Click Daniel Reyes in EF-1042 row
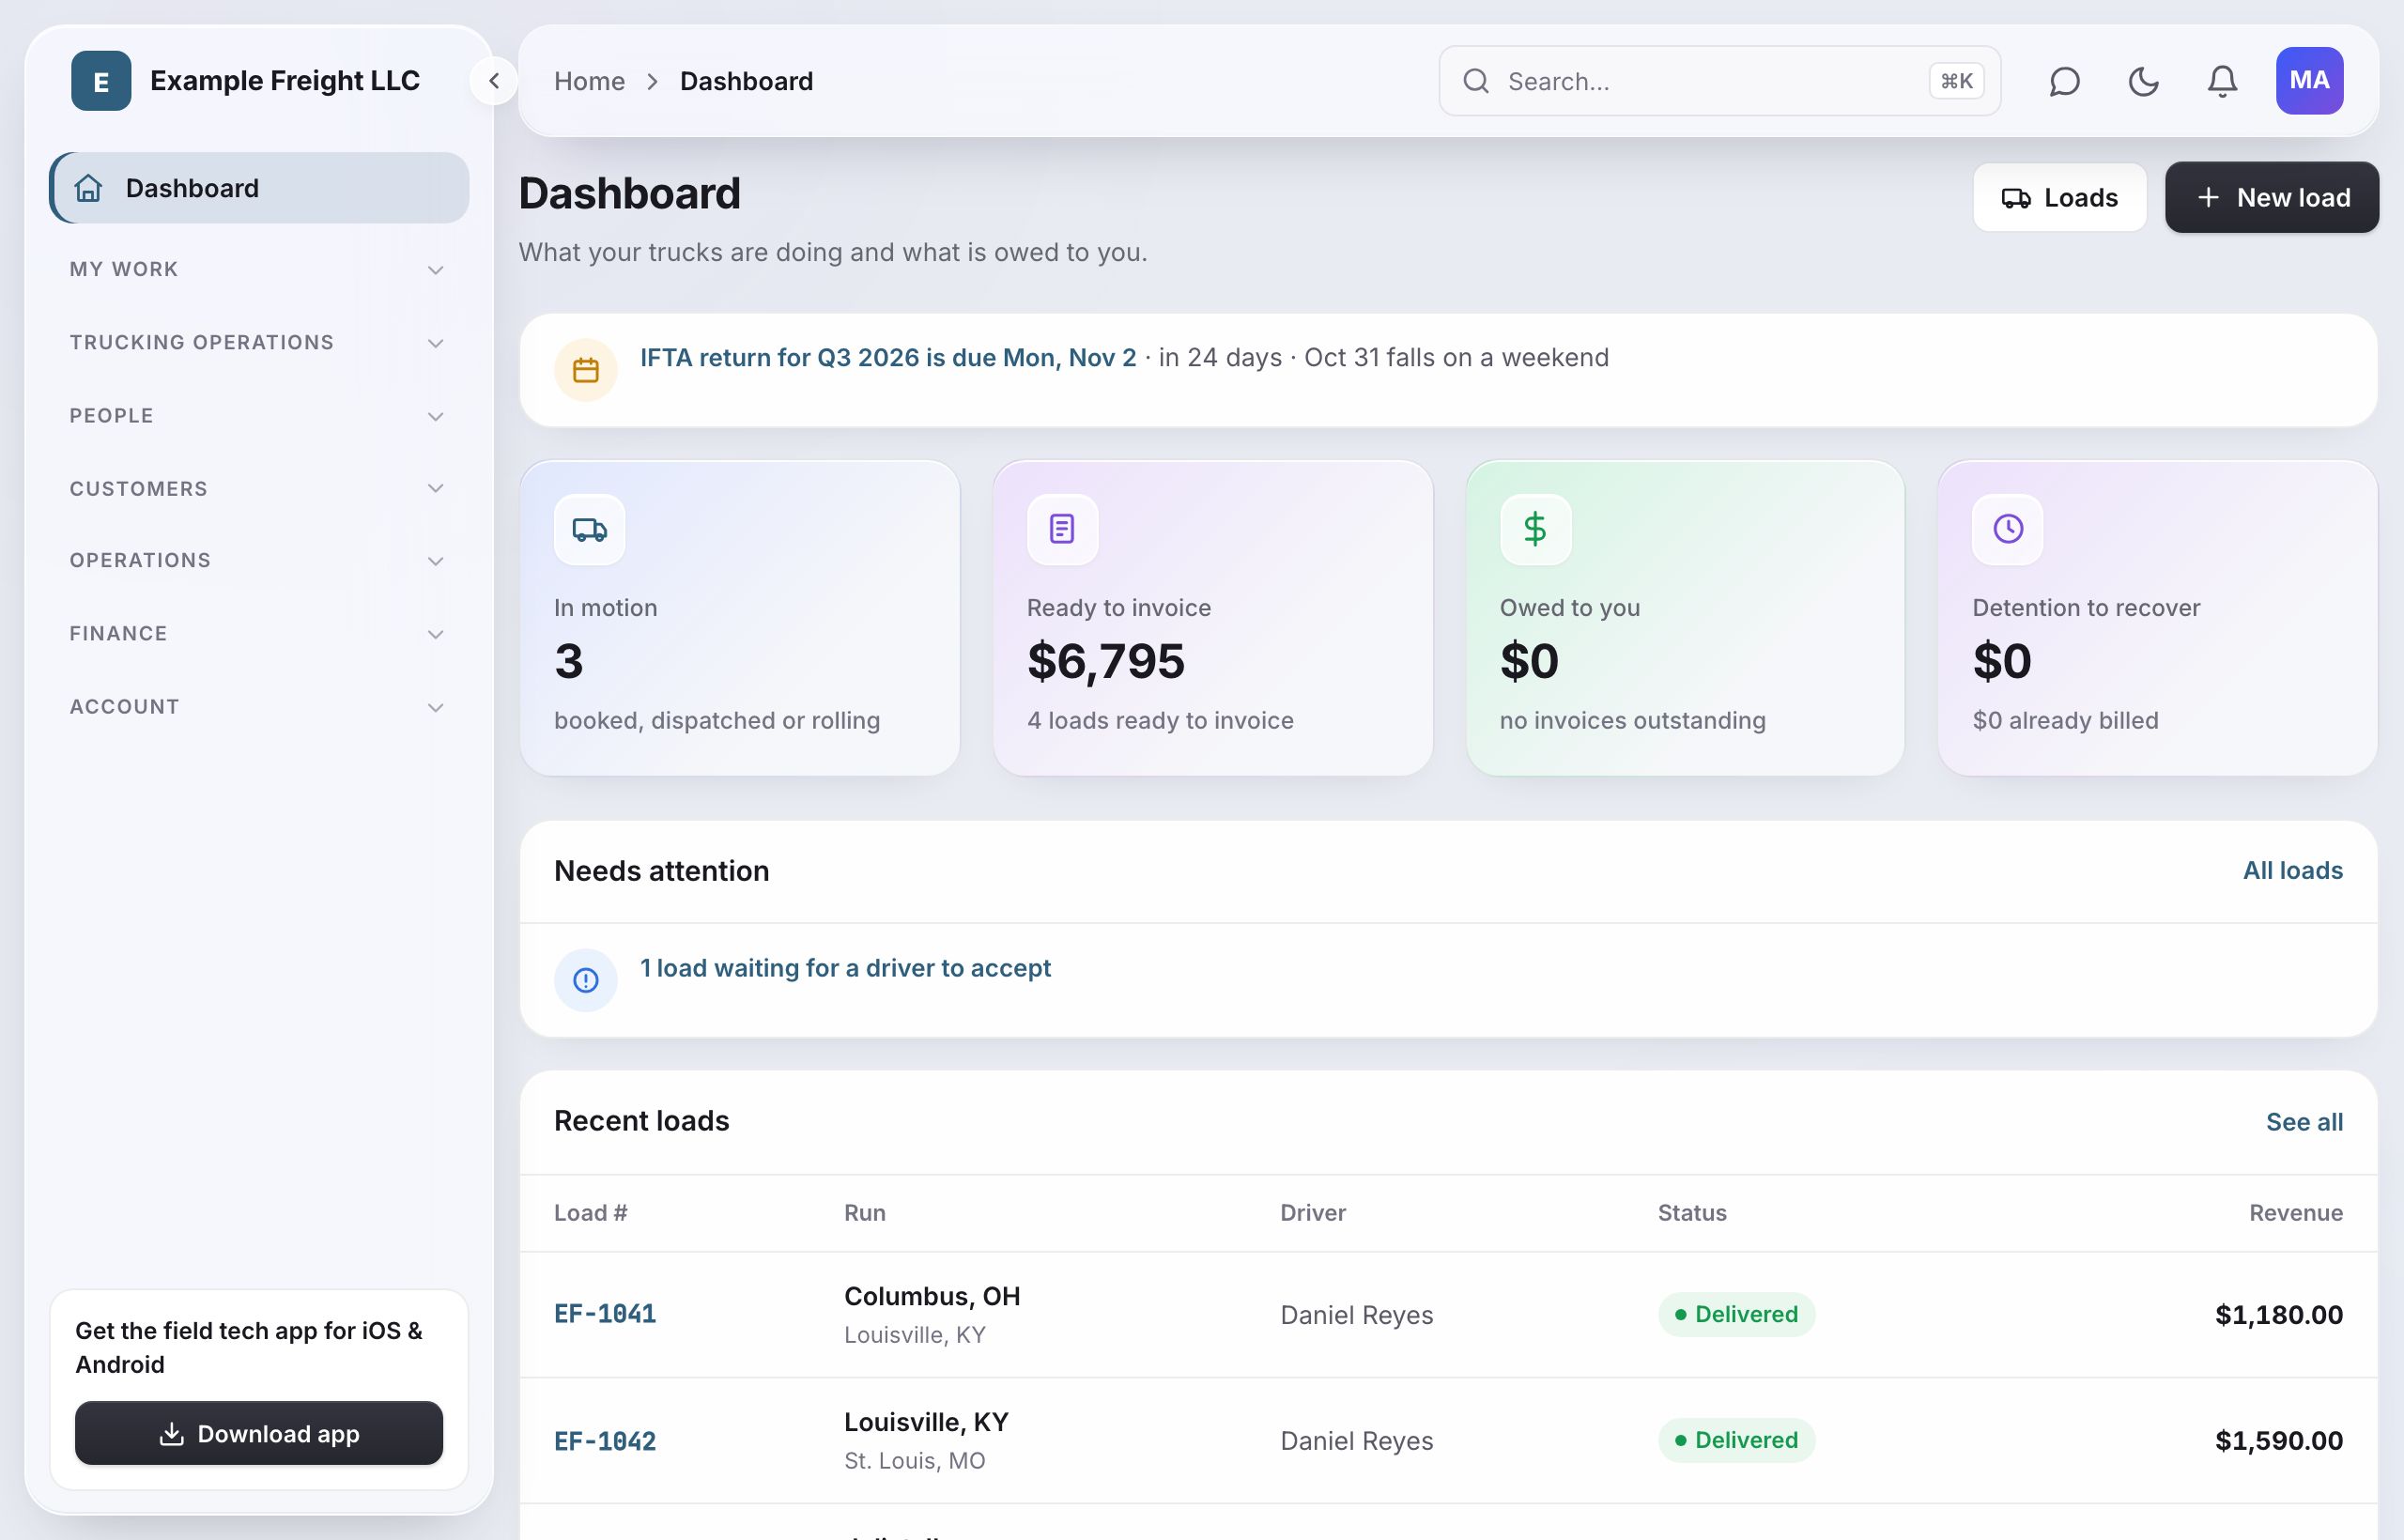The height and width of the screenshot is (1540, 2404). coord(1356,1440)
